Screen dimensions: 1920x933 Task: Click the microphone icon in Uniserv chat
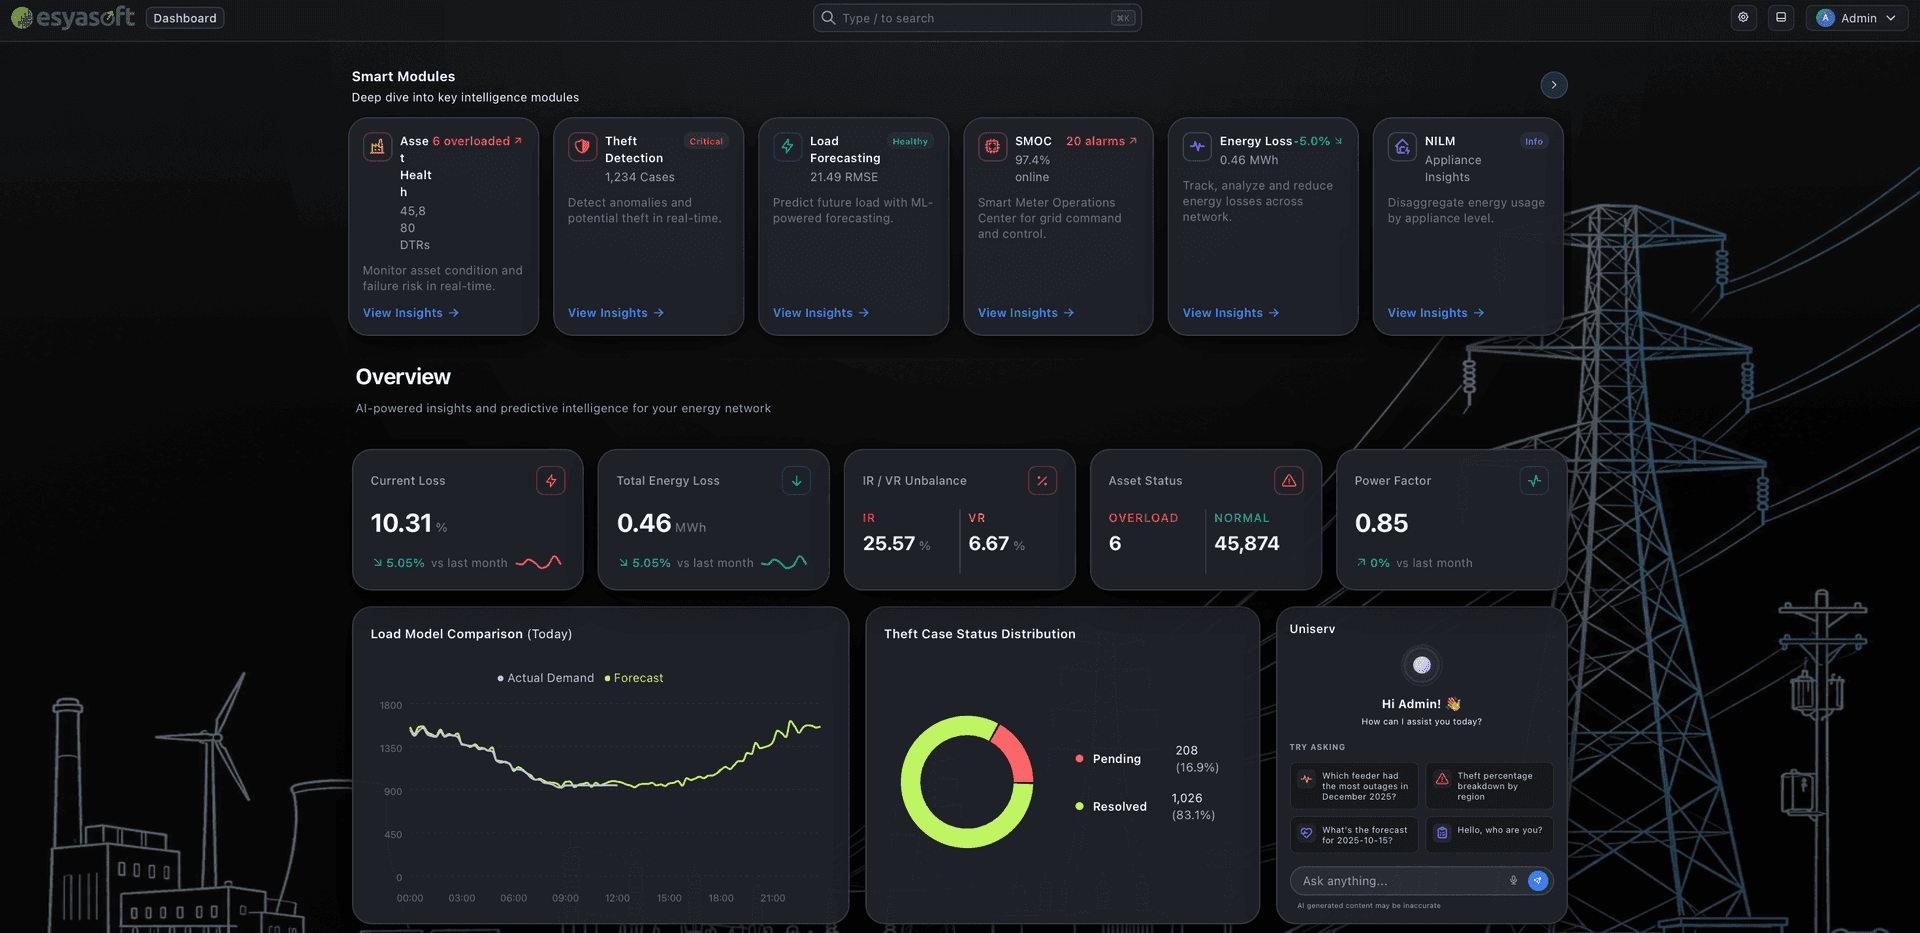coord(1513,881)
